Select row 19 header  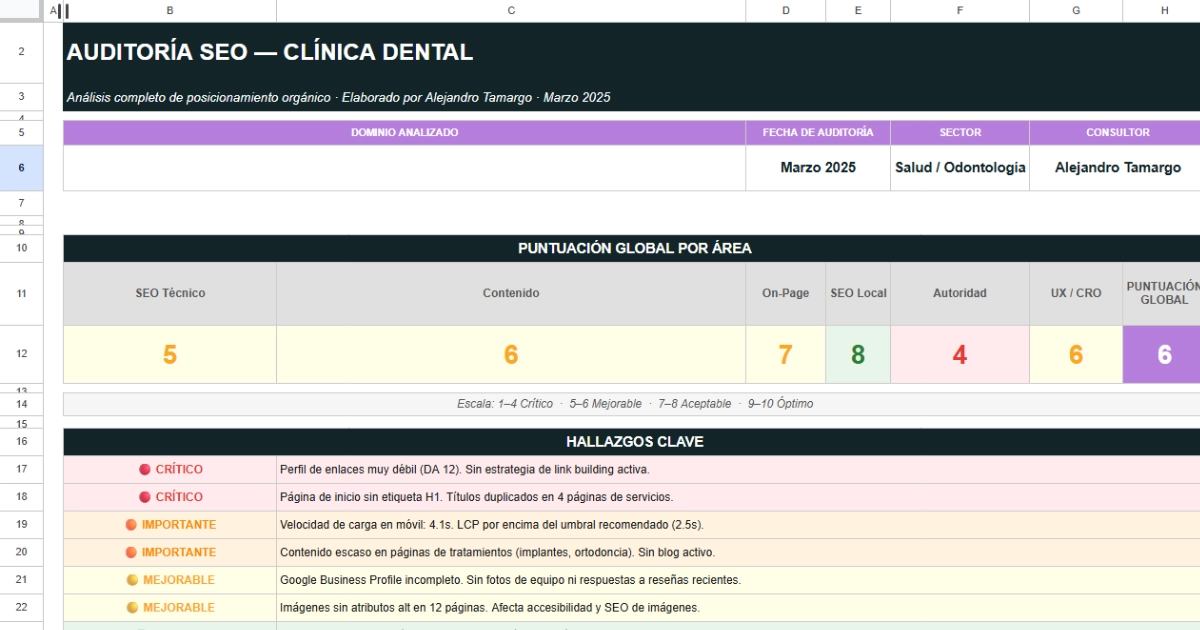[21, 524]
